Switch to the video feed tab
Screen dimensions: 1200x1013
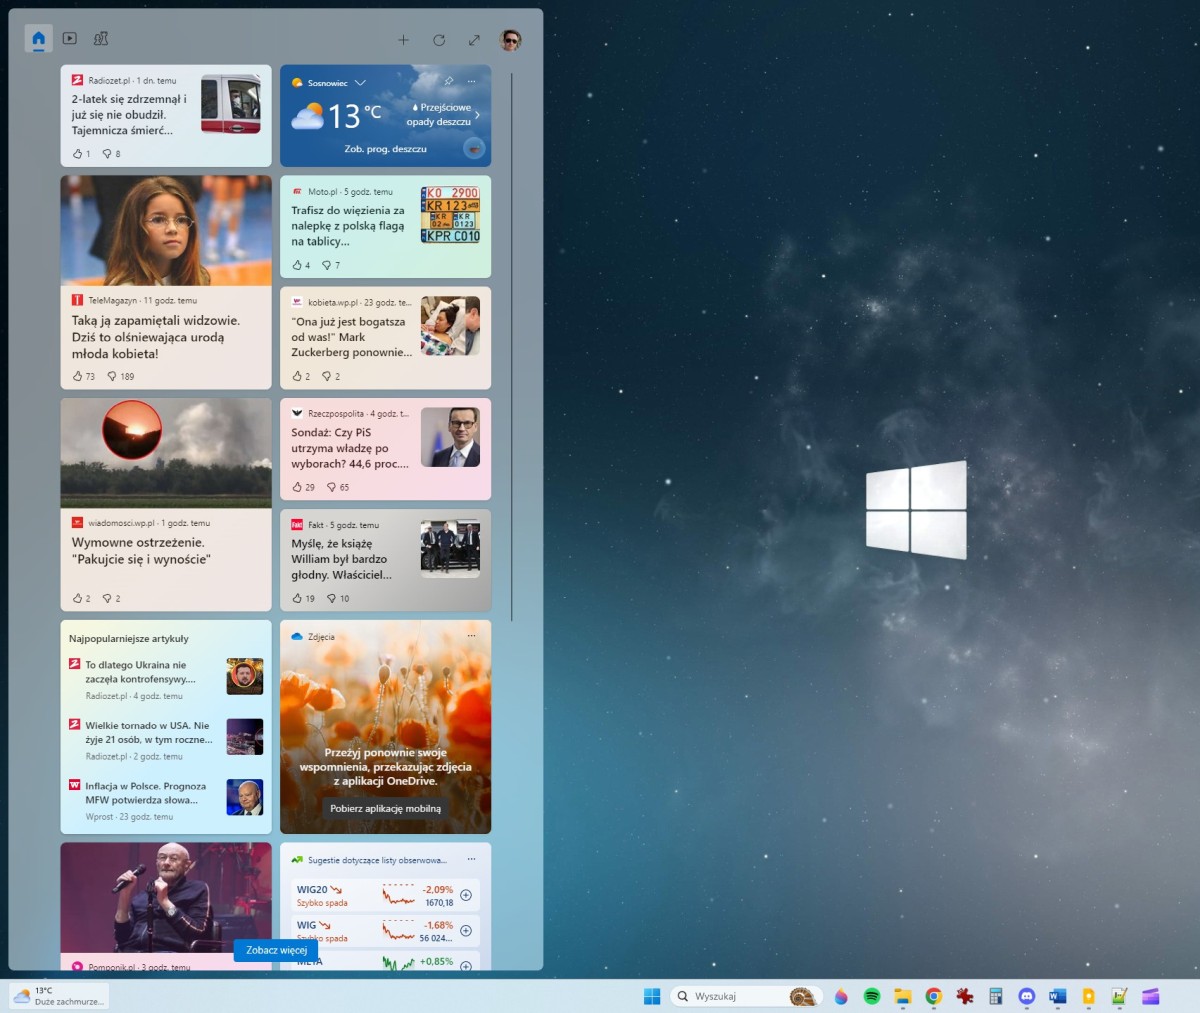pyautogui.click(x=69, y=38)
